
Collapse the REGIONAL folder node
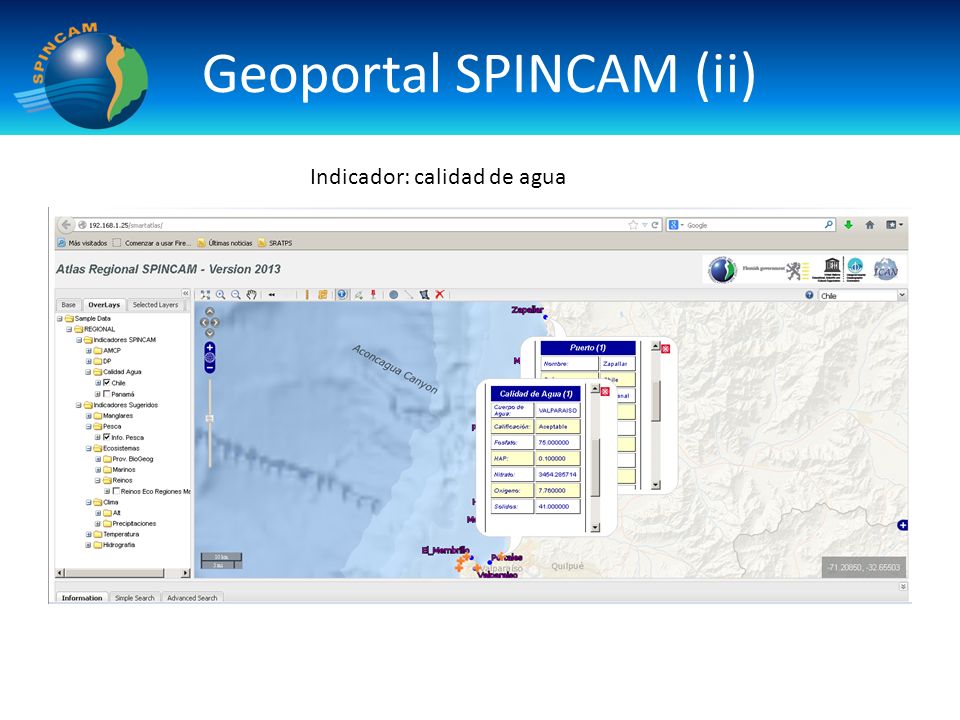pyautogui.click(x=69, y=329)
